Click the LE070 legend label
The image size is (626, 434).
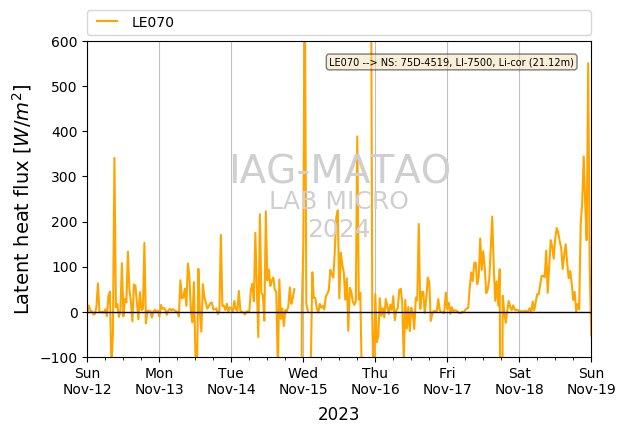[153, 22]
